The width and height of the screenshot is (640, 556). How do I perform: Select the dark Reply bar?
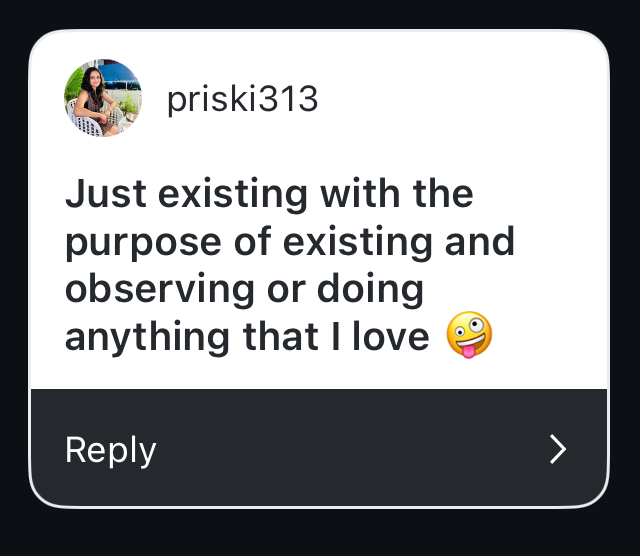(320, 450)
